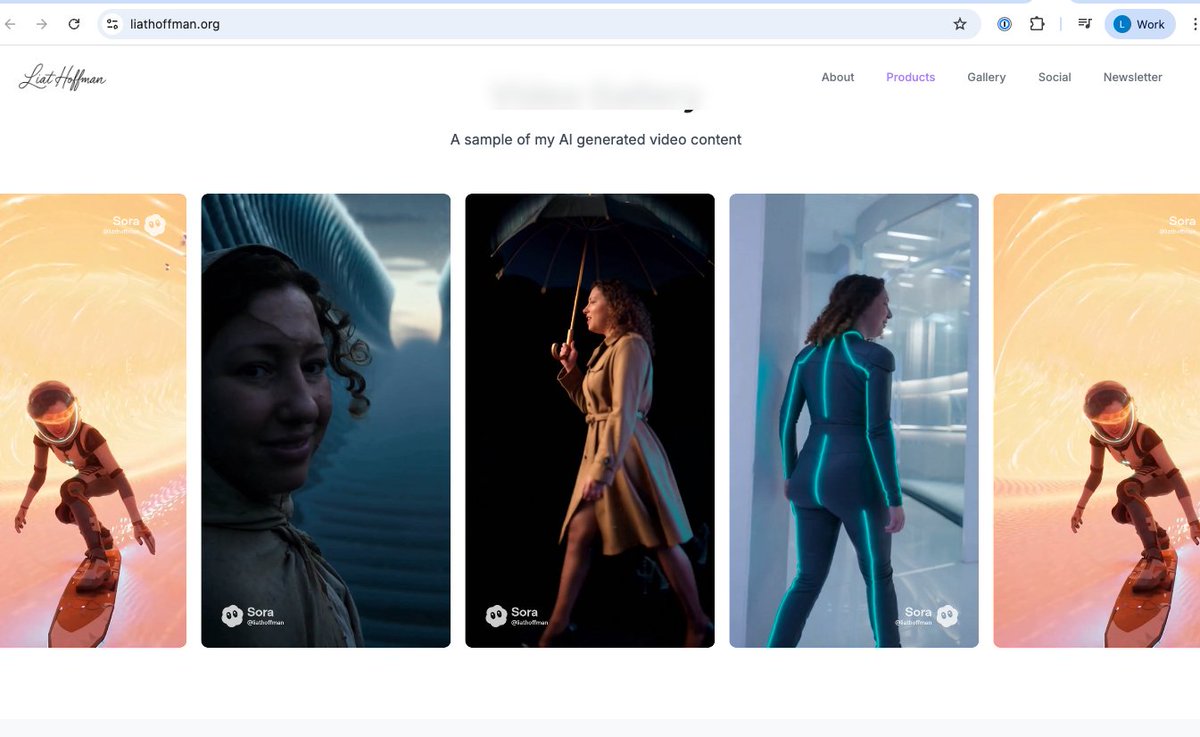Play the neon-striped suit video

tap(854, 420)
